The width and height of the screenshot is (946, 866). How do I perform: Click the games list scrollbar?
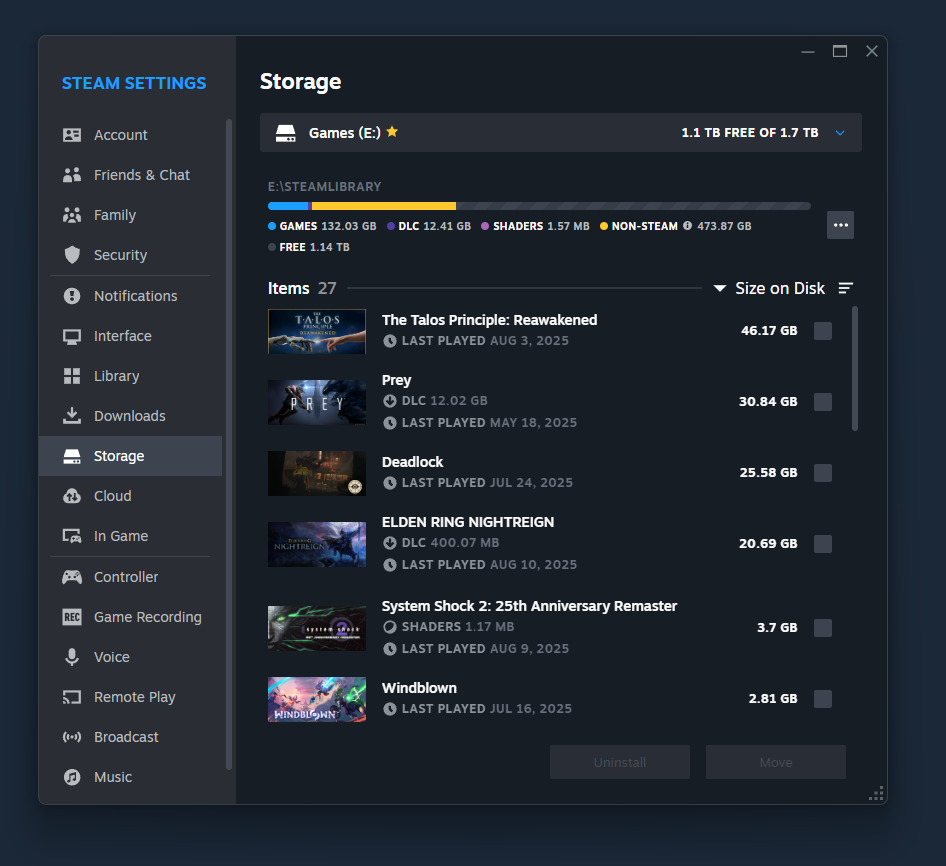tap(854, 368)
